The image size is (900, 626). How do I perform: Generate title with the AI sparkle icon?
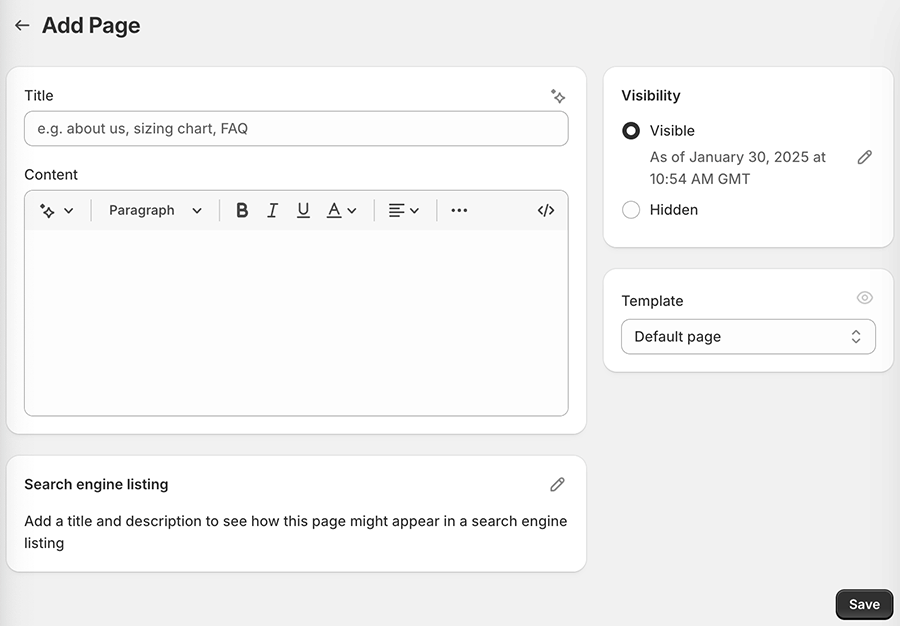(x=558, y=96)
